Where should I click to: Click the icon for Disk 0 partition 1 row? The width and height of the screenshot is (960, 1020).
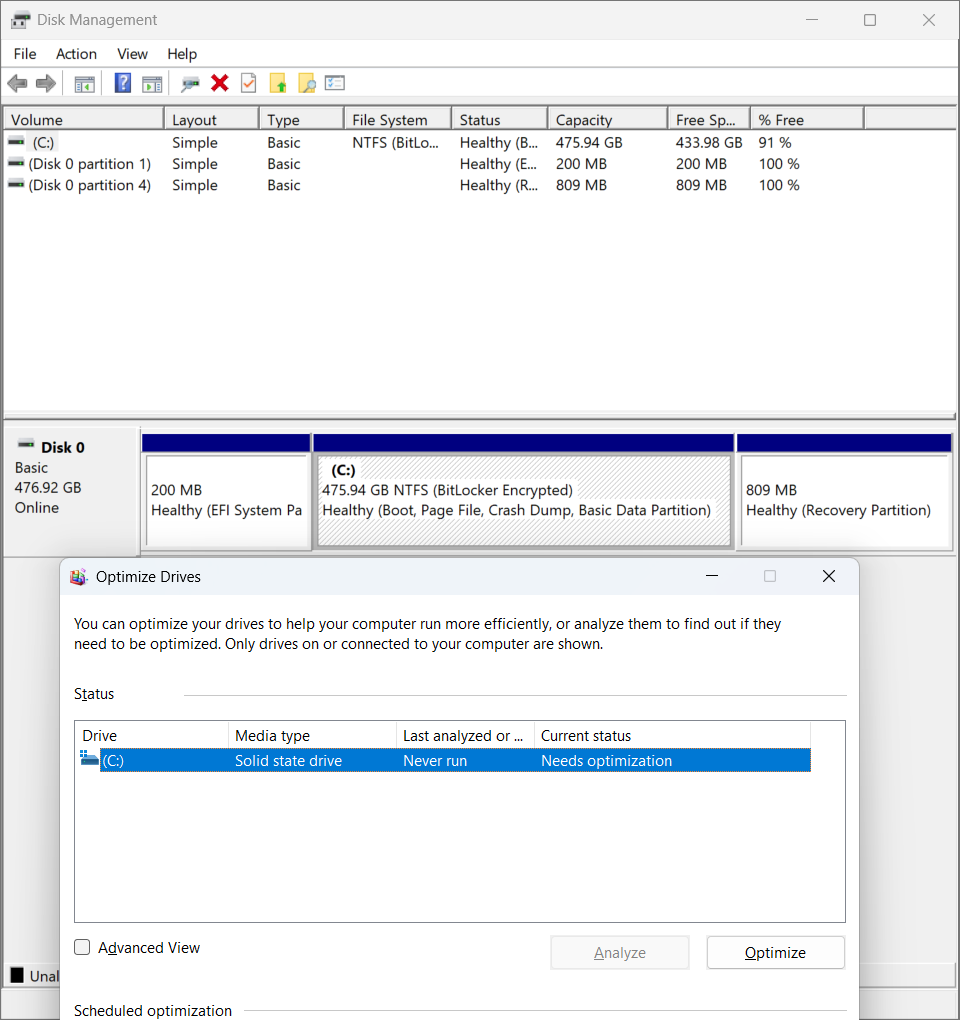point(16,163)
